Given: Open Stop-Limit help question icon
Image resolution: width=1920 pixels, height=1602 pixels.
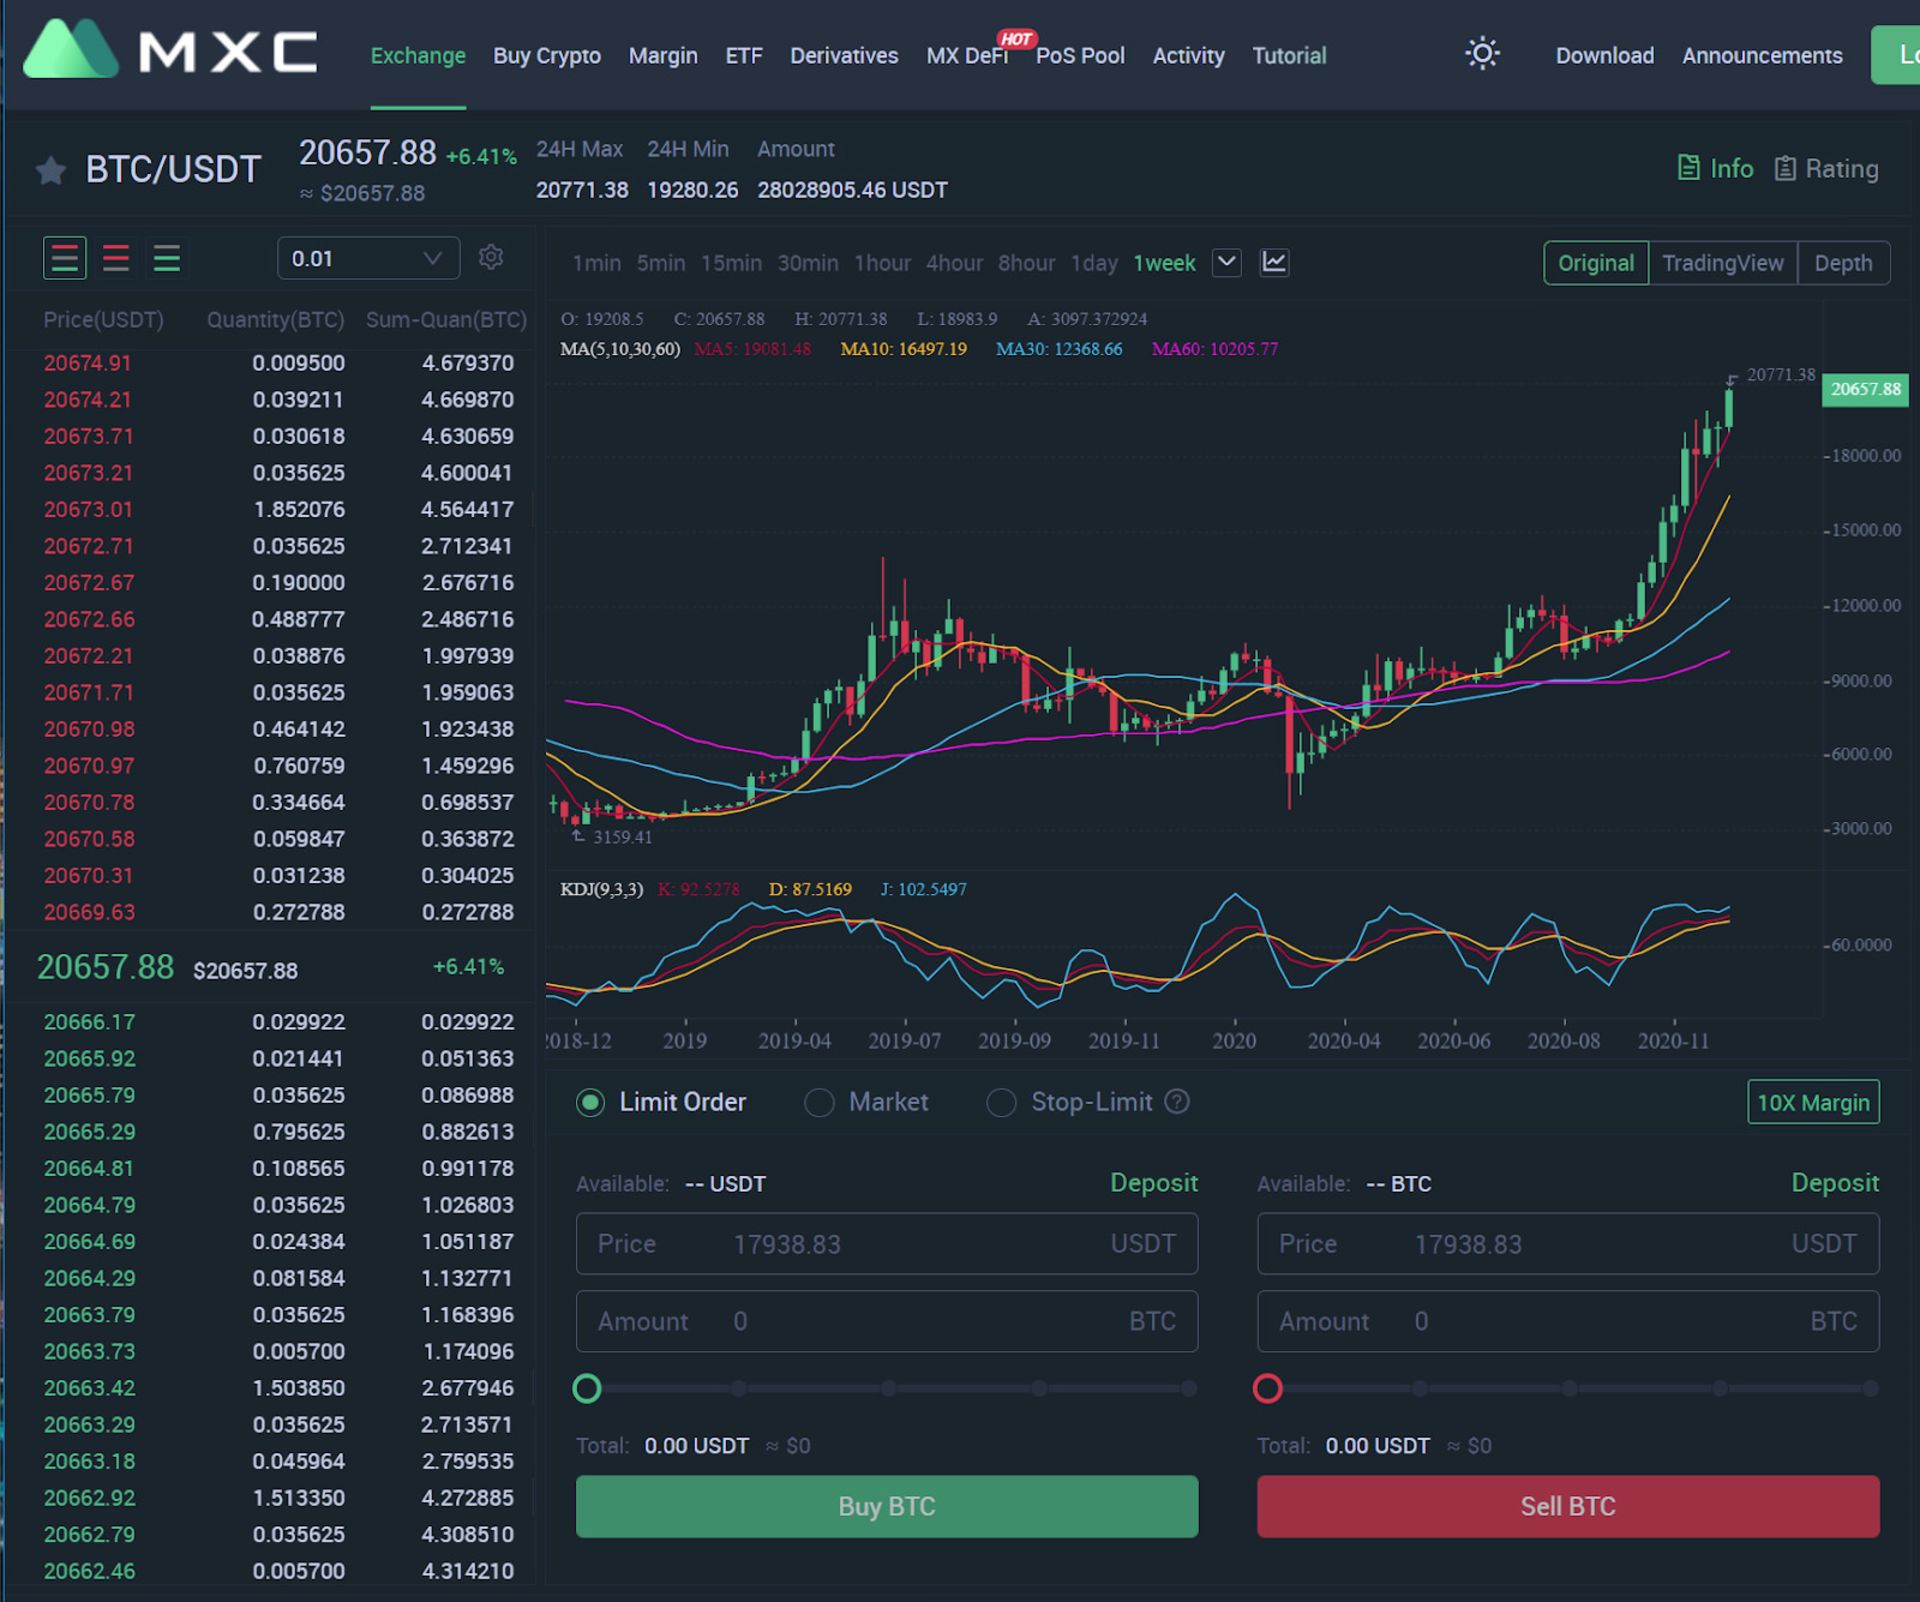Looking at the screenshot, I should (1178, 1102).
